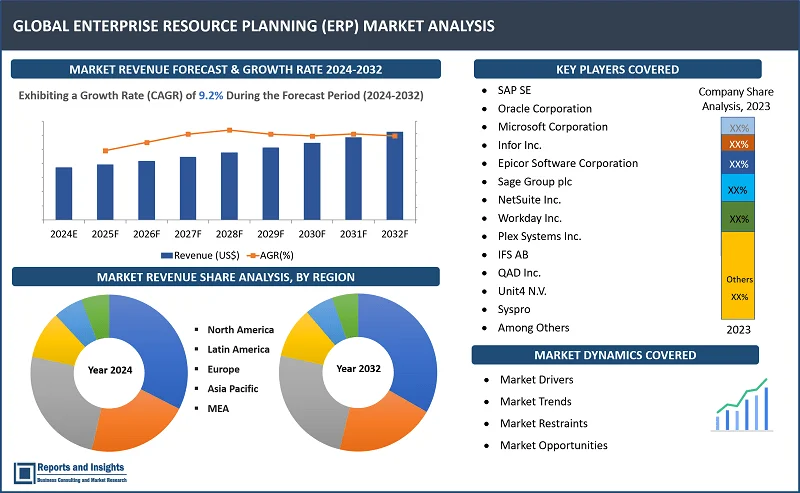Click the light blue share bar segment

738,188
